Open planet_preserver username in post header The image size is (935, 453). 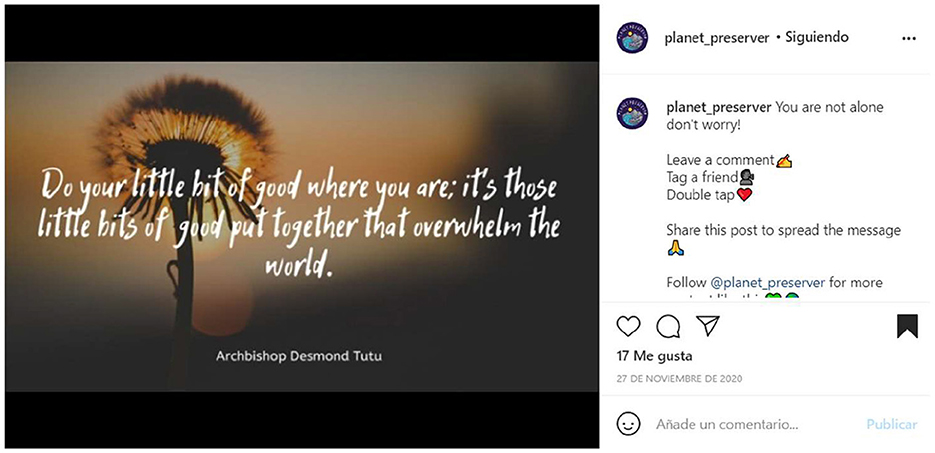click(x=717, y=38)
